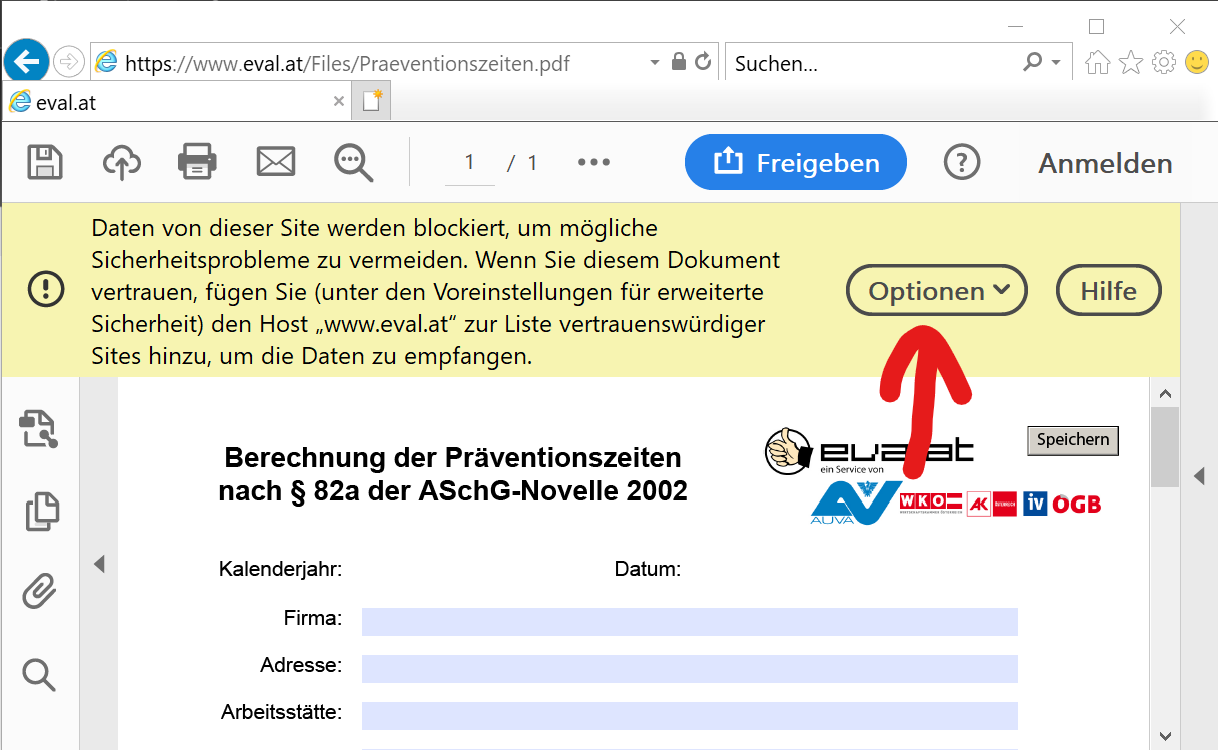This screenshot has height=750, width=1218.
Task: Click the vertical scrollbar thumb
Action: (x=1165, y=447)
